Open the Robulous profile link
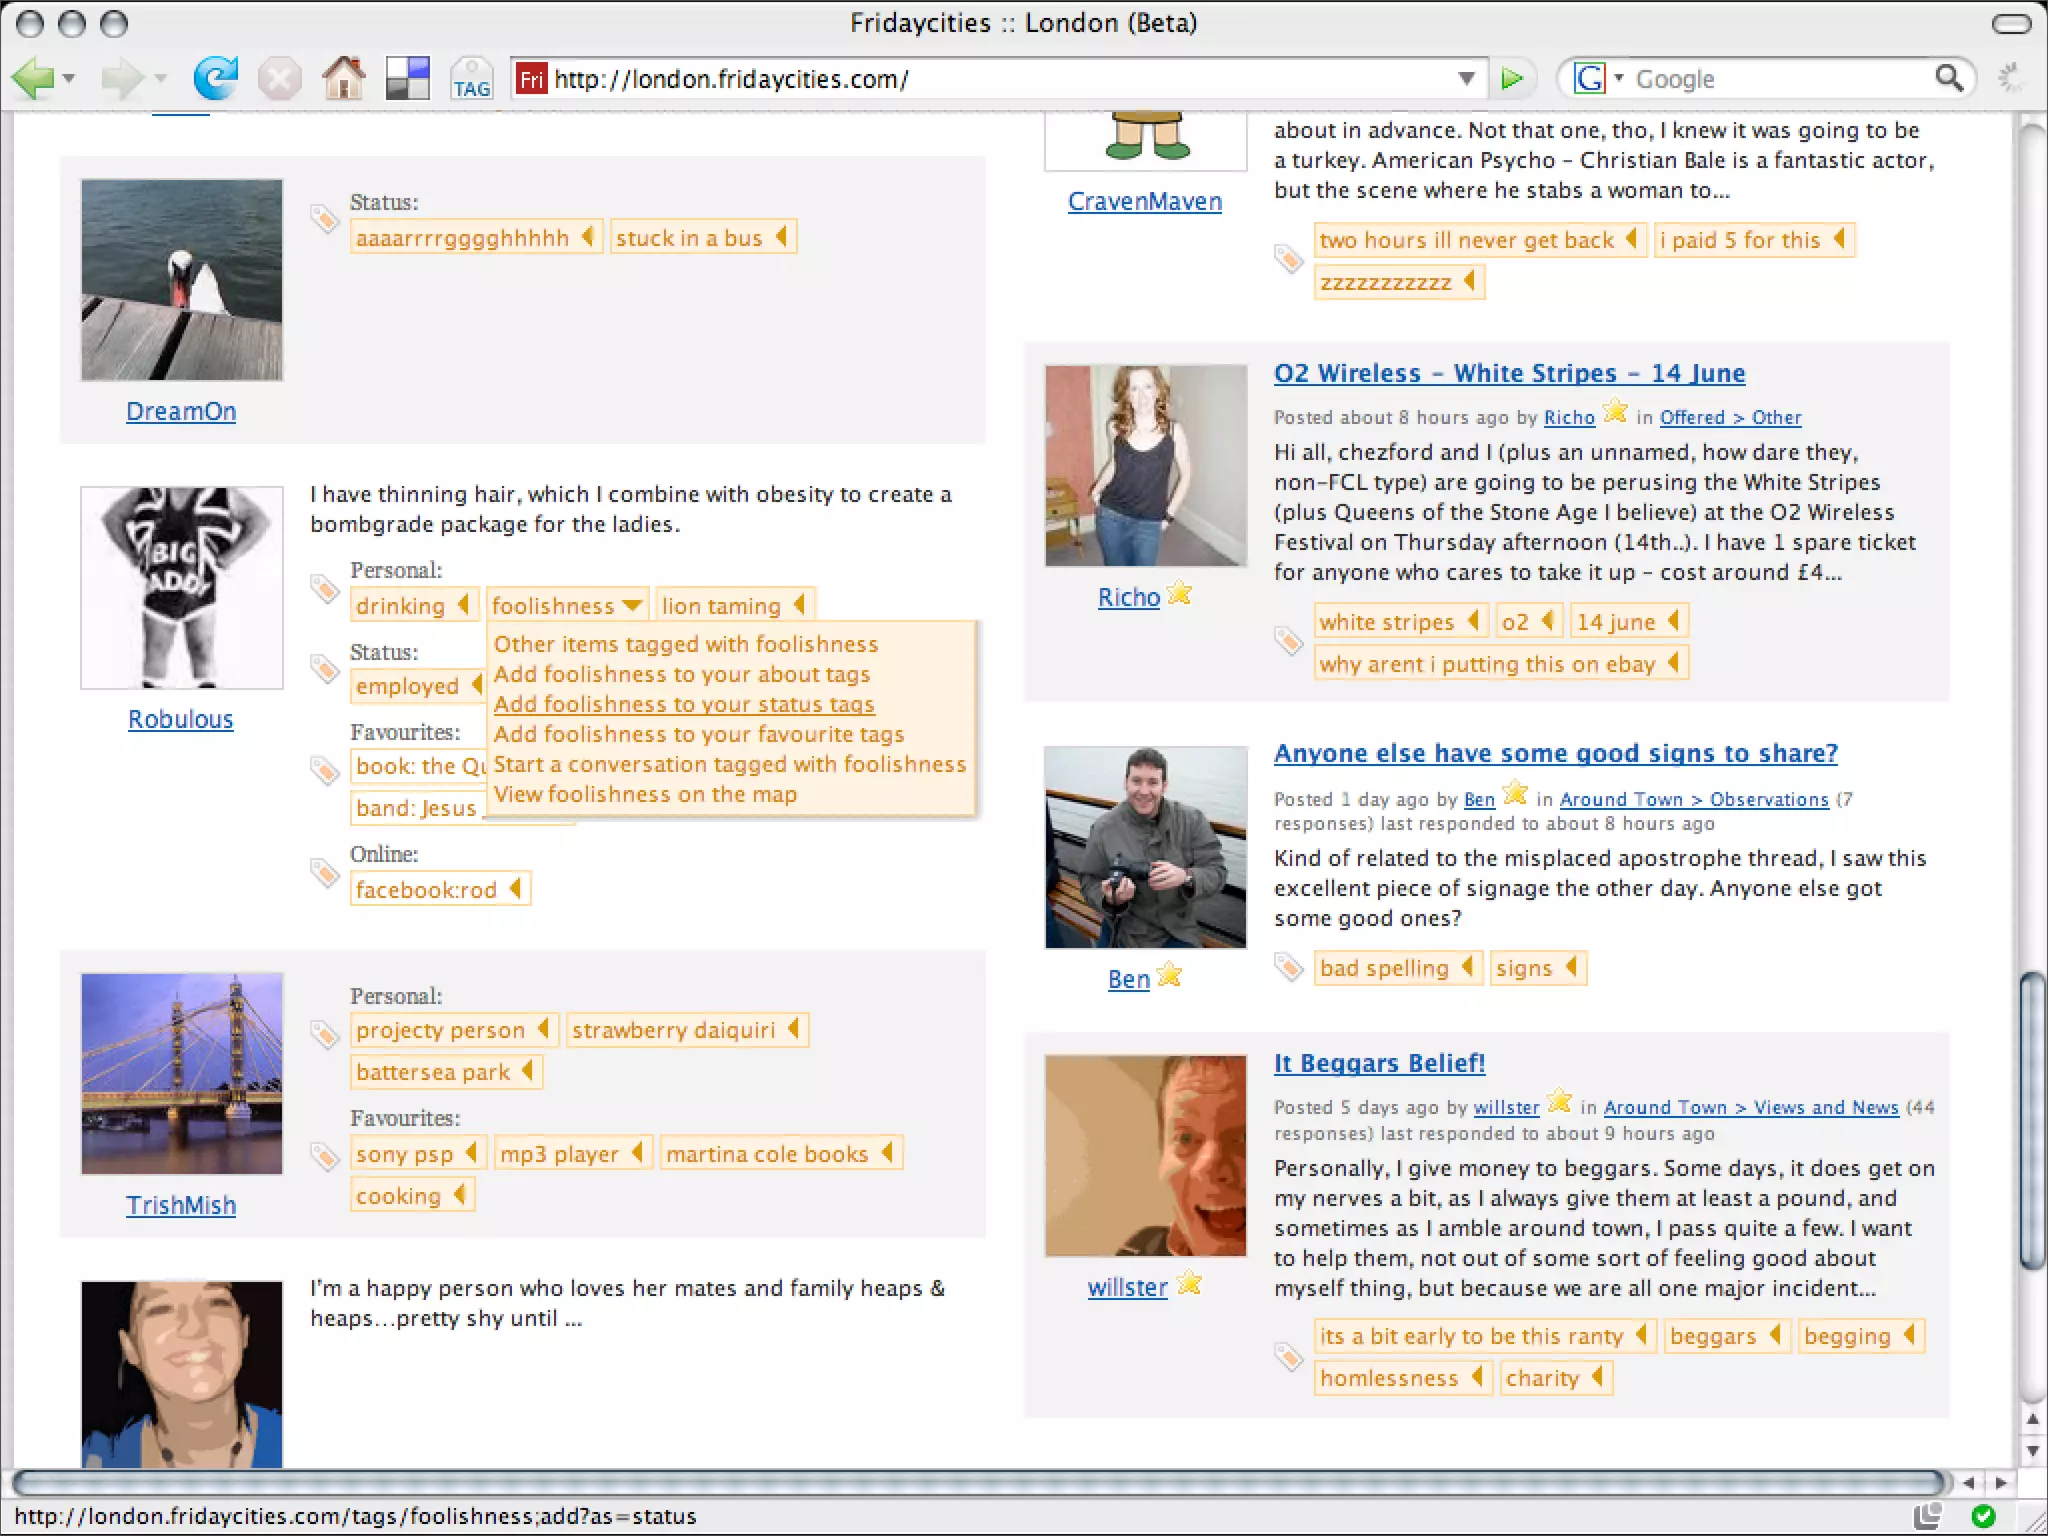The height and width of the screenshot is (1536, 2048). click(x=181, y=719)
